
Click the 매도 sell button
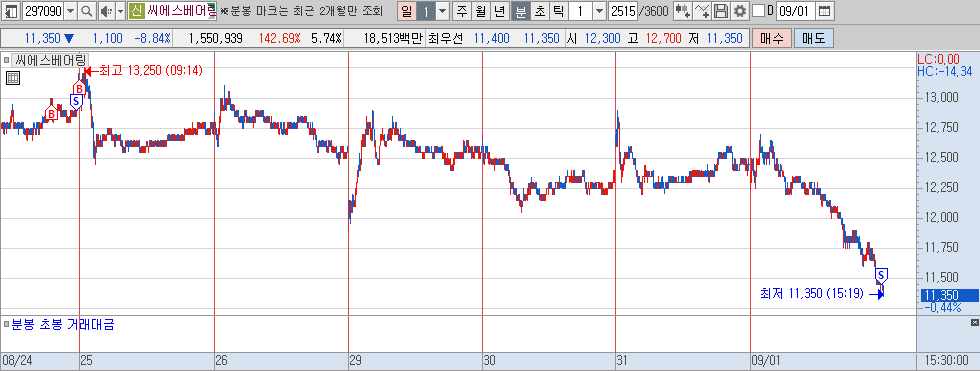(813, 38)
